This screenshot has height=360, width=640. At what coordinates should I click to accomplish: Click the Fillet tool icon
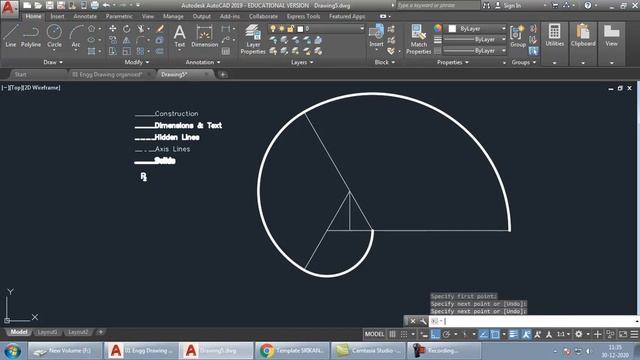(141, 40)
